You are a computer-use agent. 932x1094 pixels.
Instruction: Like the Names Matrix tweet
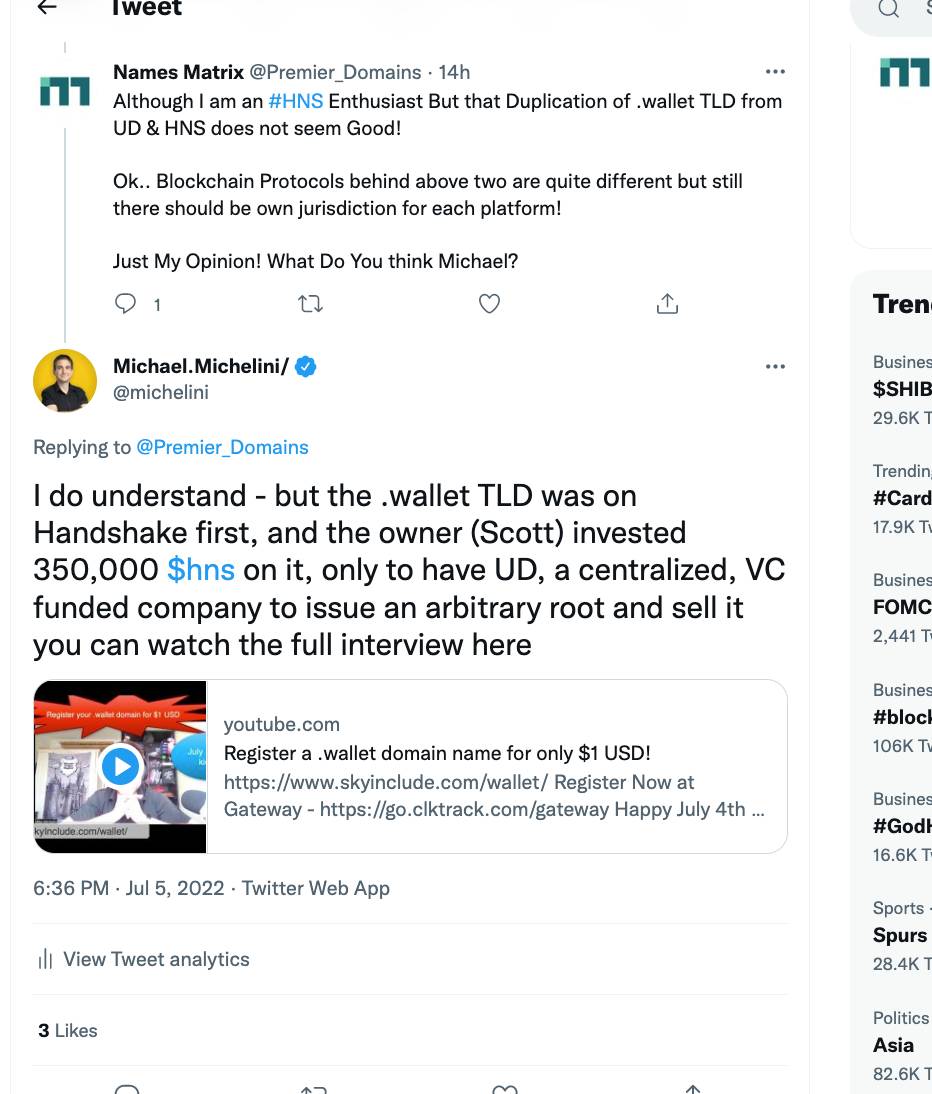point(489,304)
